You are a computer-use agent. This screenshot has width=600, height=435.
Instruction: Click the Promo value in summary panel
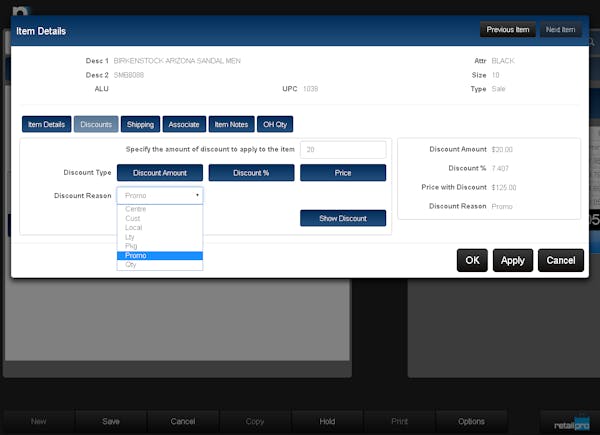tap(502, 207)
